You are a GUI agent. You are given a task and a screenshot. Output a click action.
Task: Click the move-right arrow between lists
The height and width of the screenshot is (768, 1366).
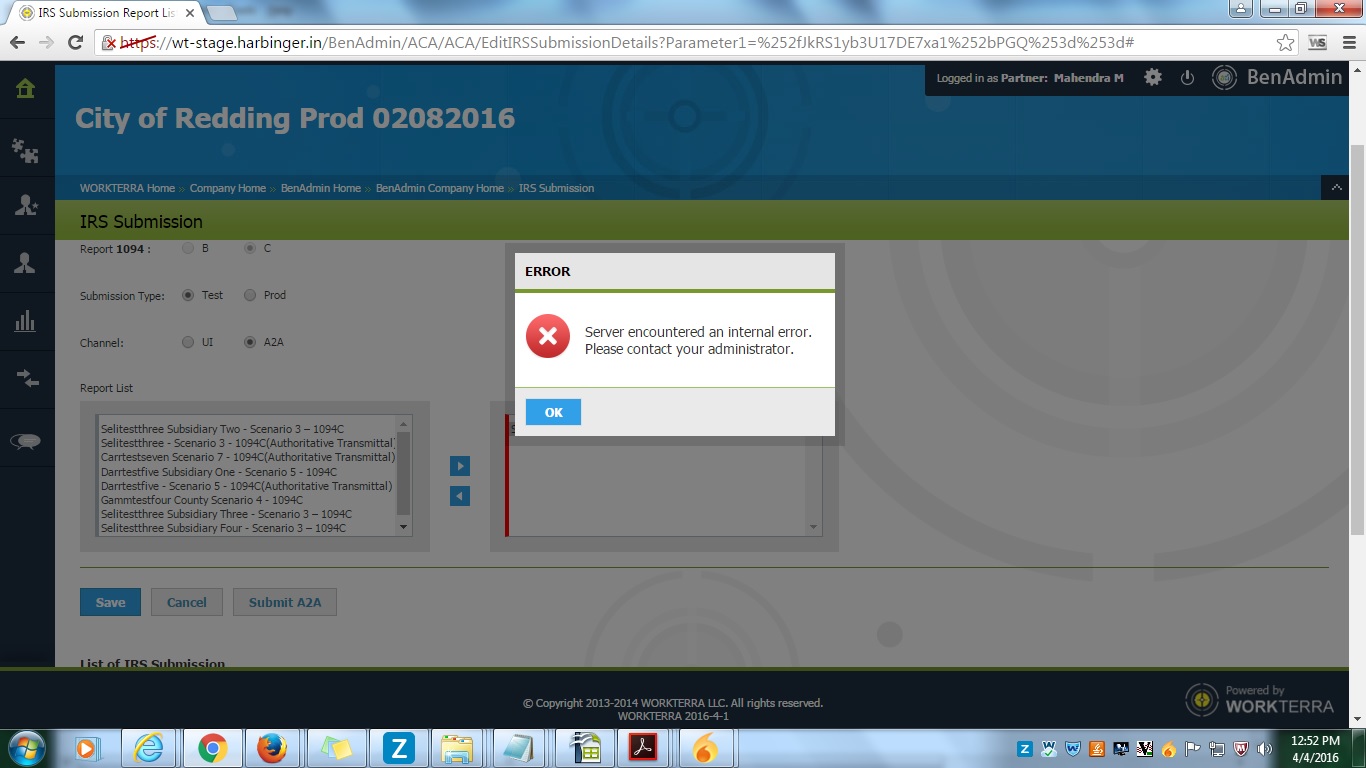click(x=460, y=466)
